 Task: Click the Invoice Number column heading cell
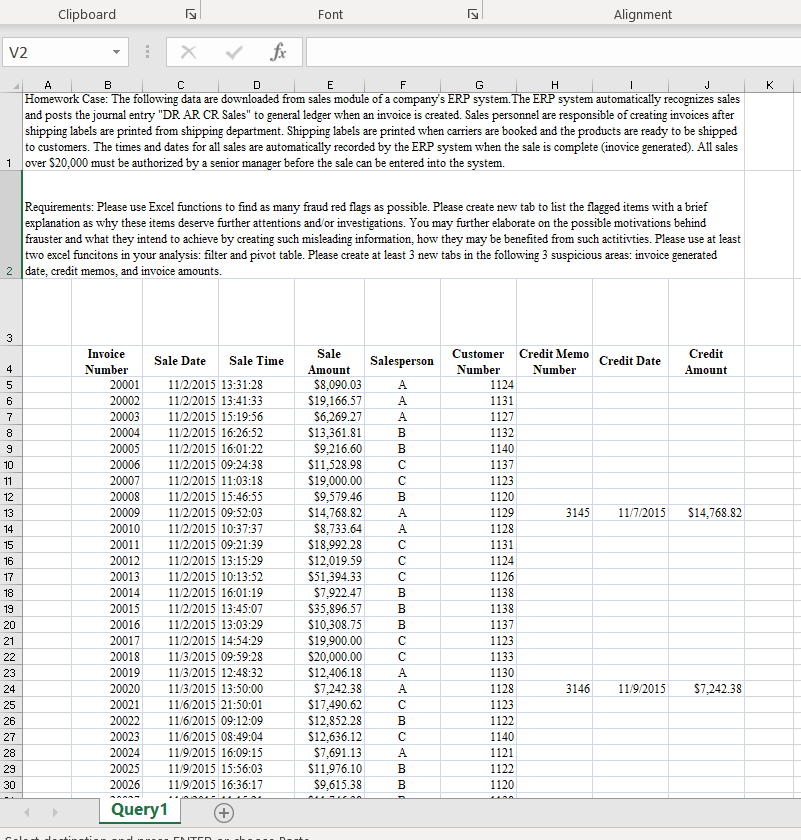[x=107, y=362]
